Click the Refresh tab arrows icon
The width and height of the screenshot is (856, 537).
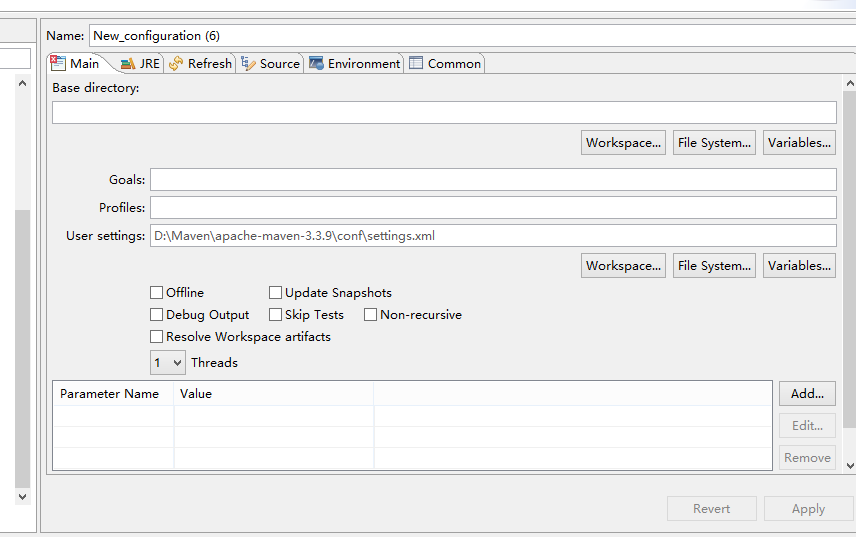176,64
